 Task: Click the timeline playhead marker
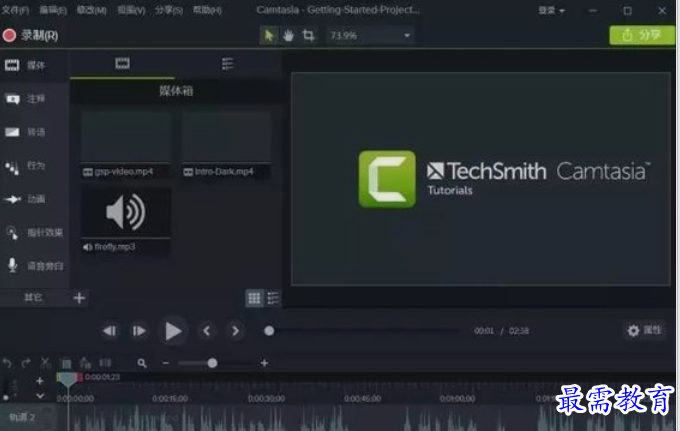point(68,379)
